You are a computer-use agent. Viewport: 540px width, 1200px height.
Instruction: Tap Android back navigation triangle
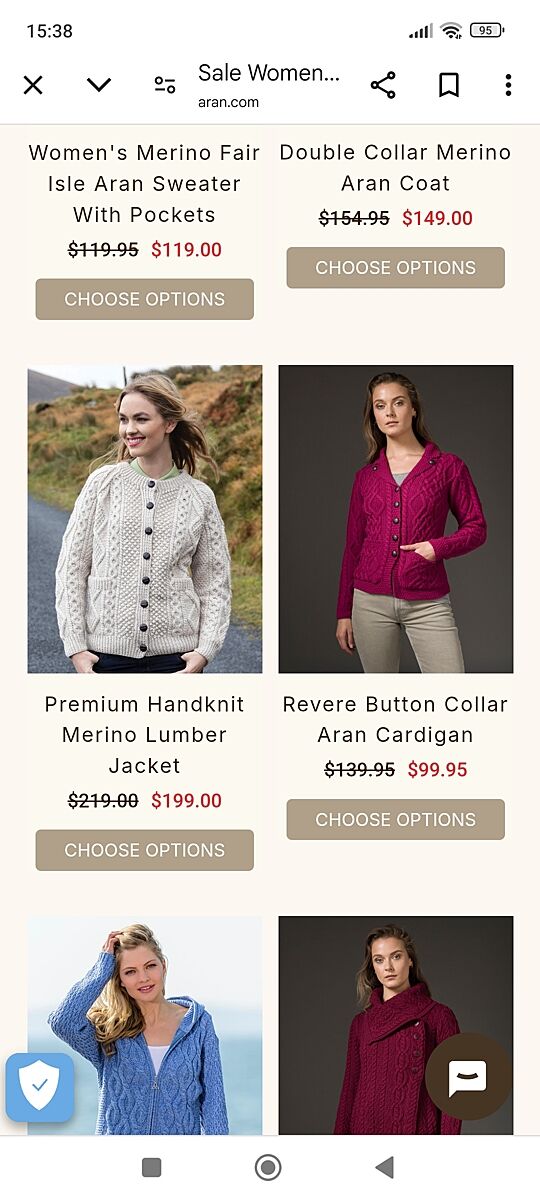384,1167
